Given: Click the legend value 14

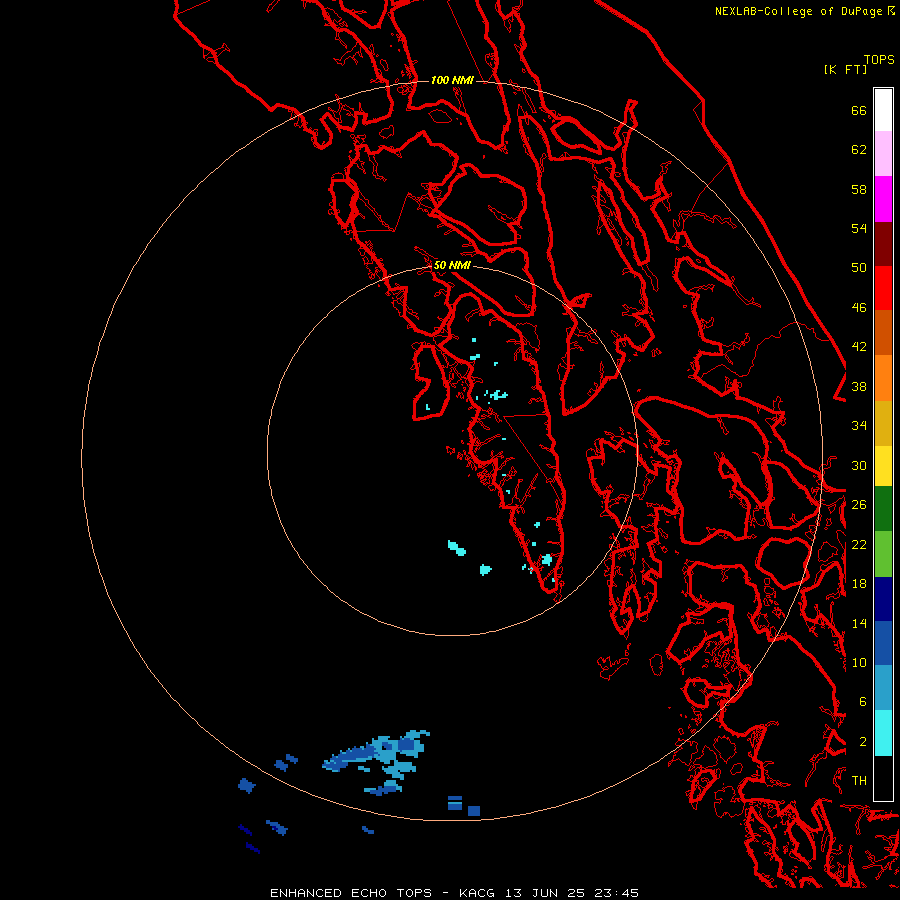Looking at the screenshot, I should coord(859,623).
